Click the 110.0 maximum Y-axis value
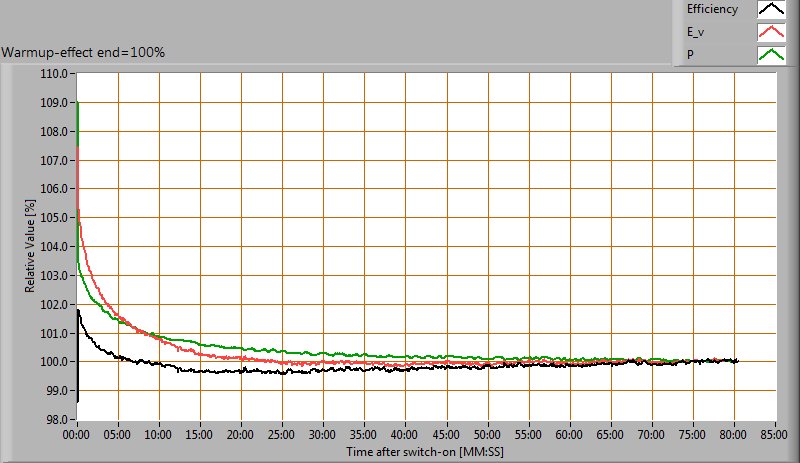This screenshot has width=800, height=463. pos(52,74)
